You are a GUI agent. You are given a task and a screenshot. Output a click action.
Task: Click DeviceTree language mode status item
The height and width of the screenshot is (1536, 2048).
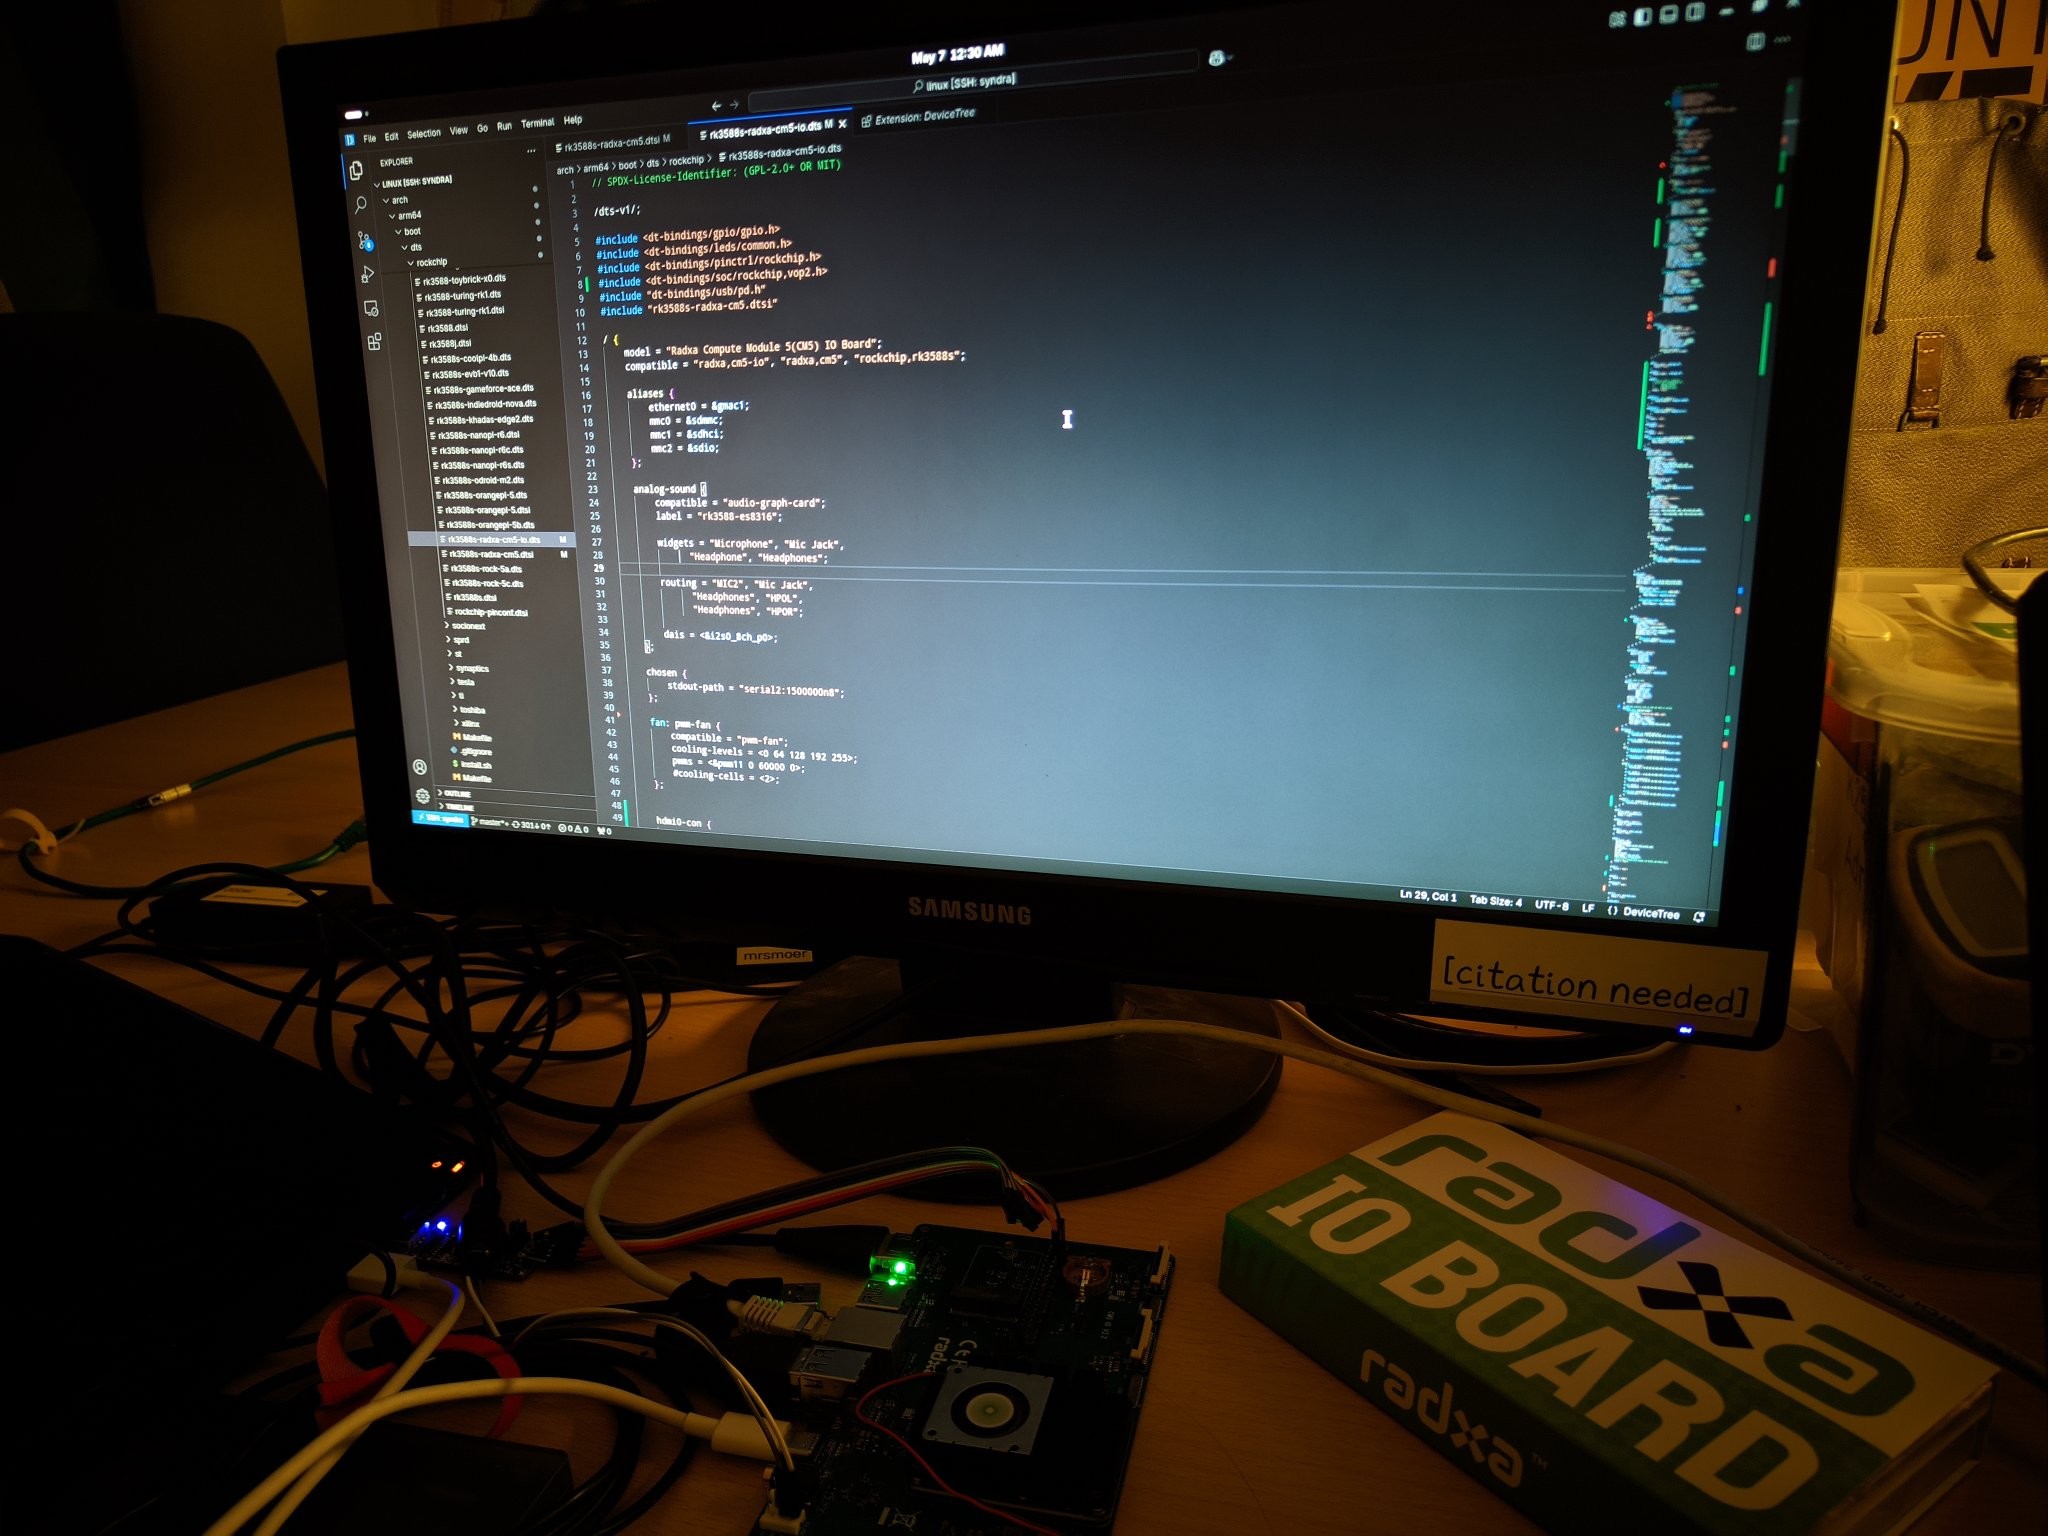1644,912
